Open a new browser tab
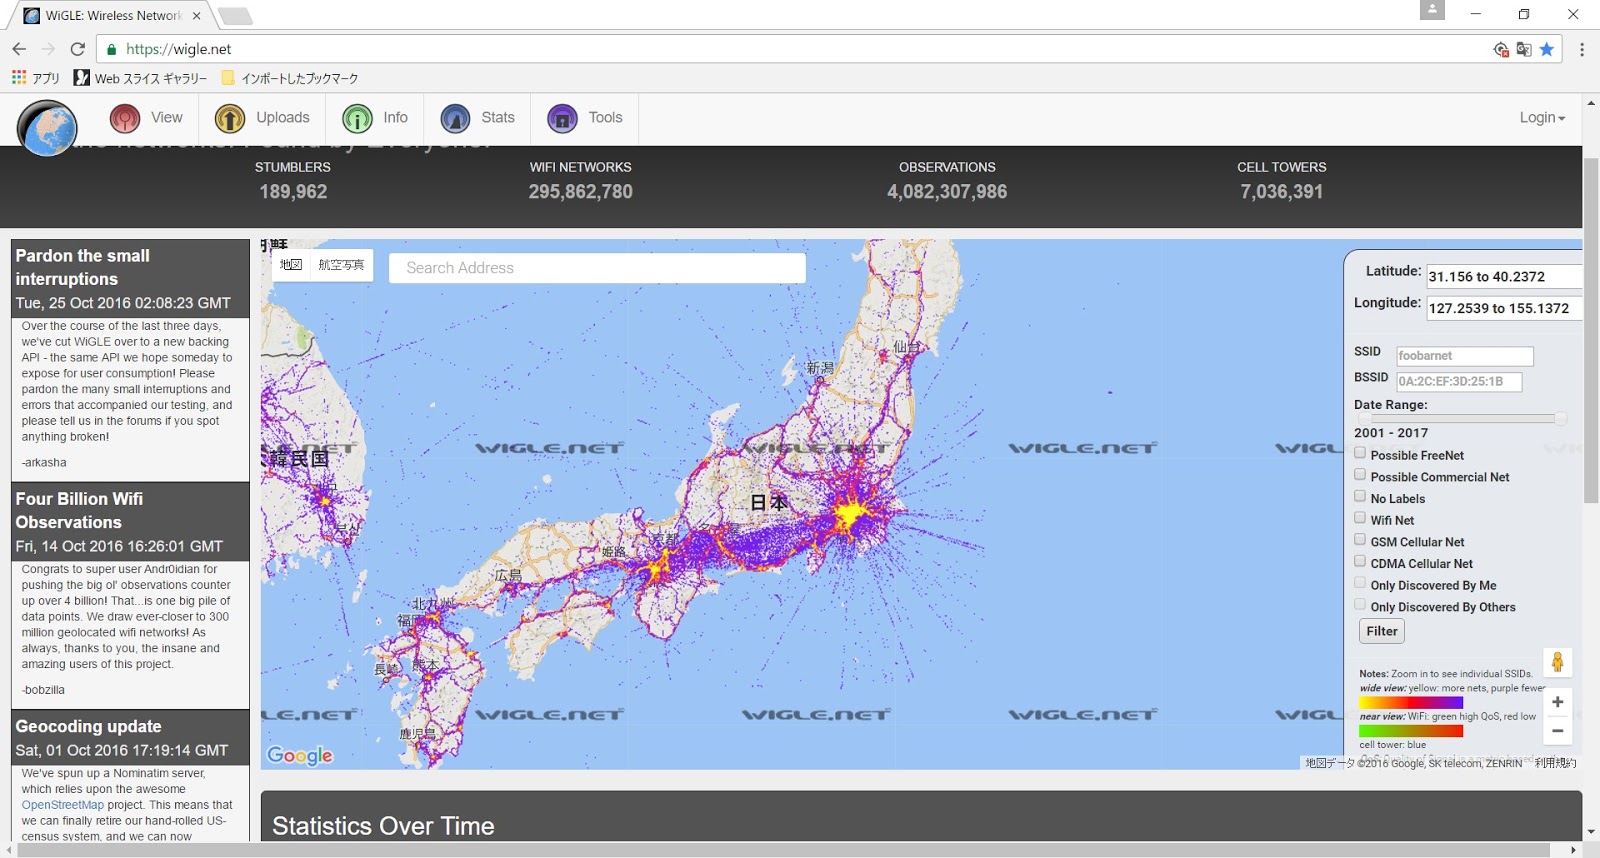 point(235,15)
